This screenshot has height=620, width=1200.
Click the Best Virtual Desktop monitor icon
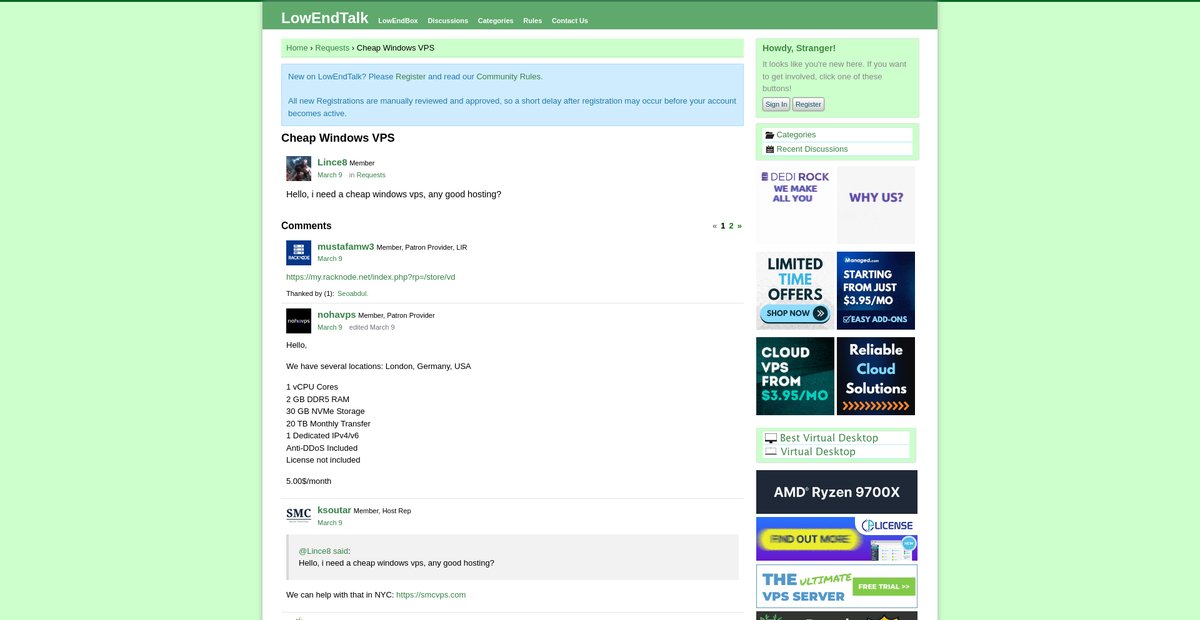click(x=771, y=438)
